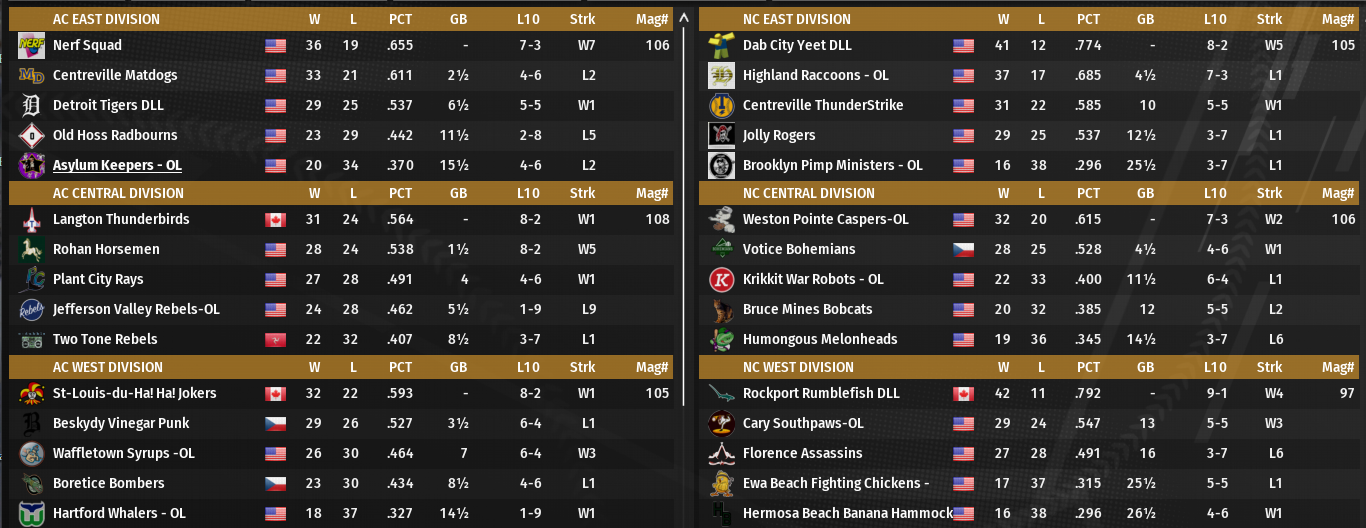Click the Canadian flag beside Langton Thunderbirds

coord(275,220)
